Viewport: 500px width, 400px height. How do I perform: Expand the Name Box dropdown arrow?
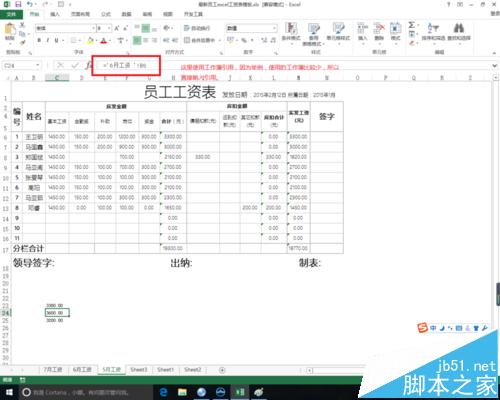[x=38, y=65]
